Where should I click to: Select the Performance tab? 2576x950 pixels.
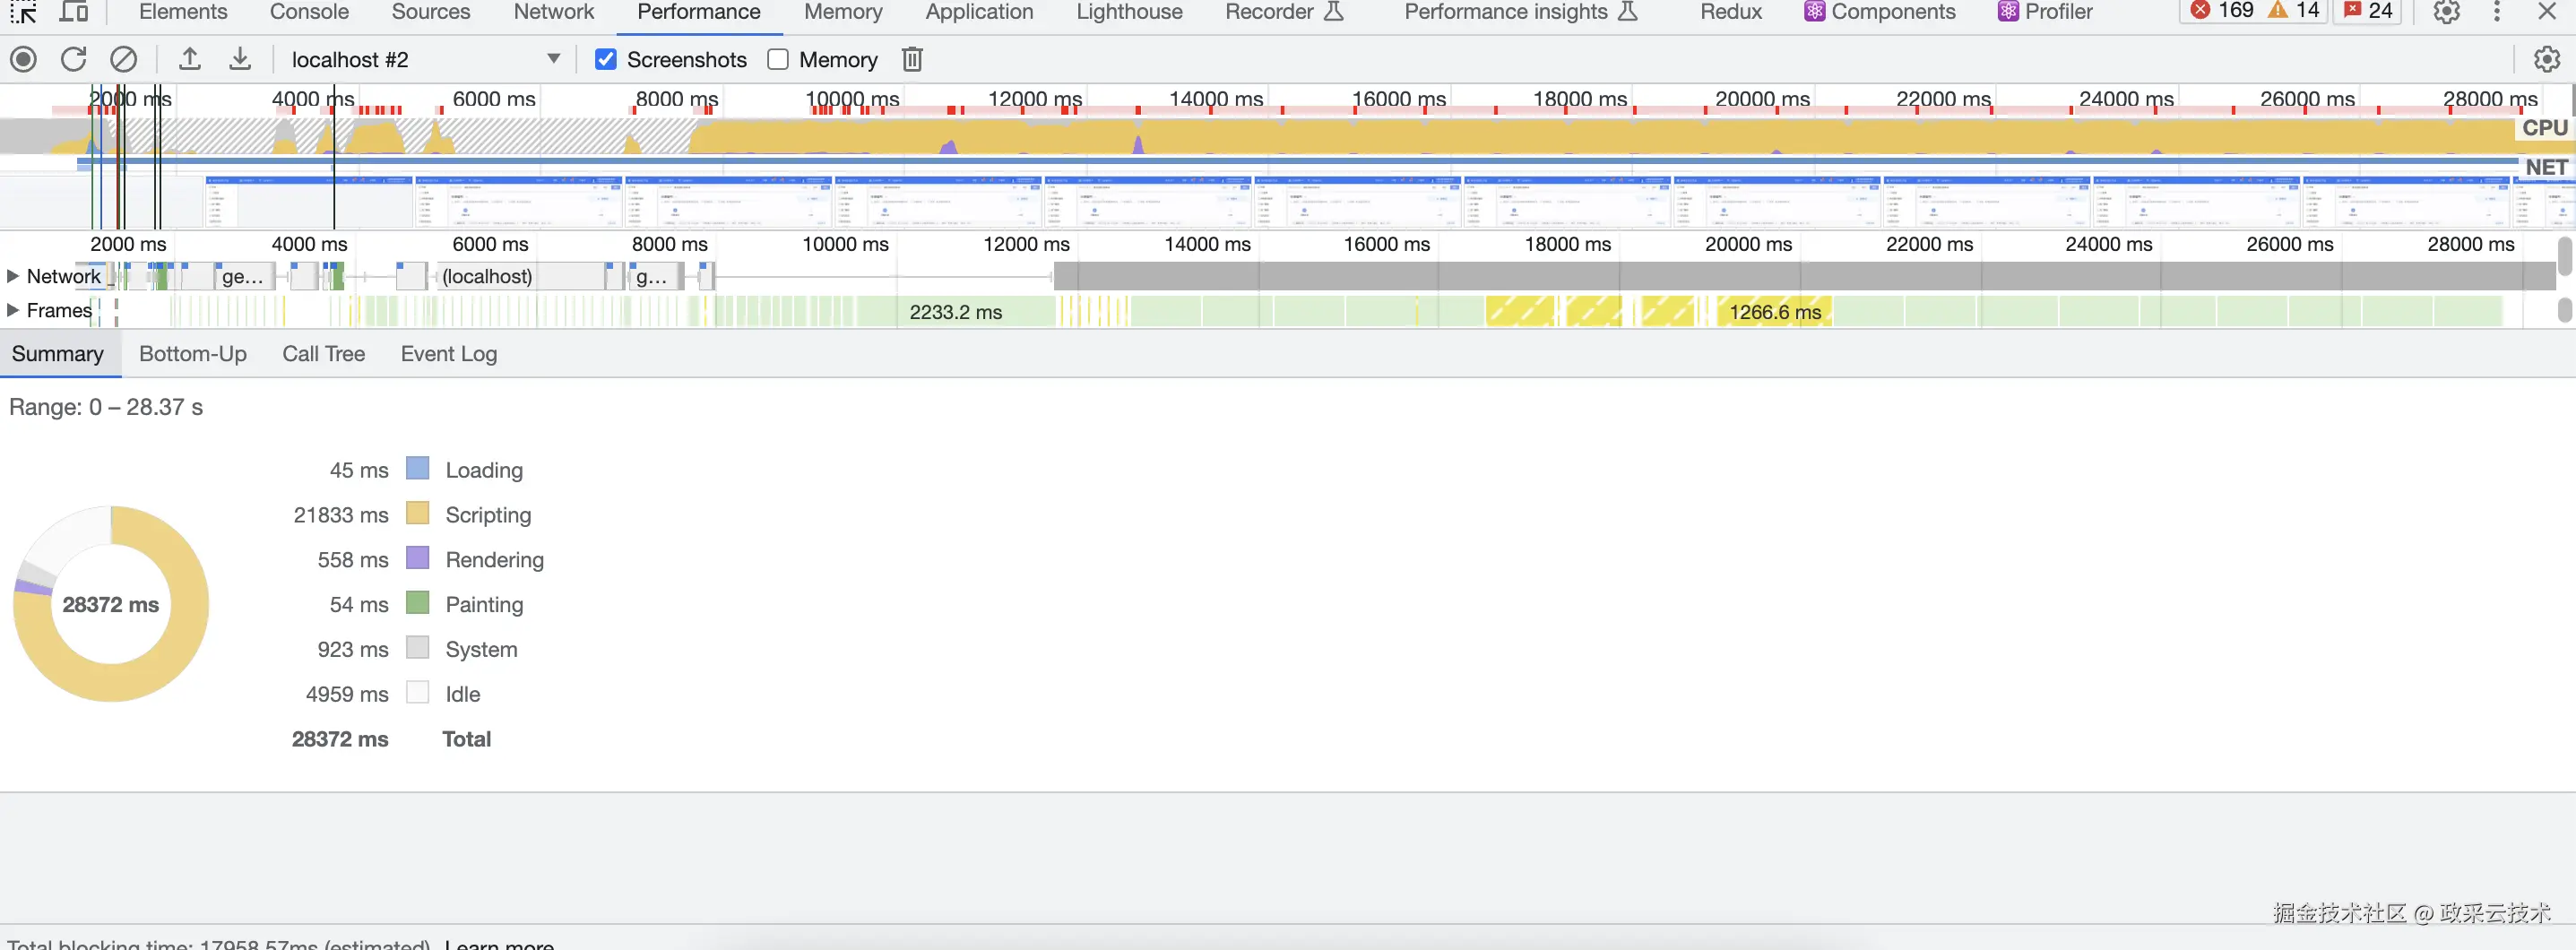[699, 12]
